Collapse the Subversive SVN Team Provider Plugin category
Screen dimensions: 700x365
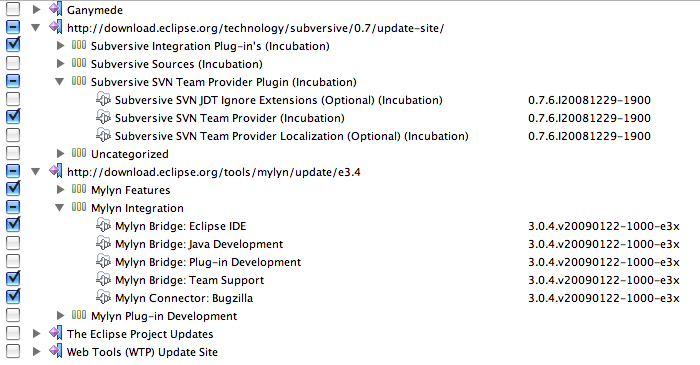click(x=59, y=82)
